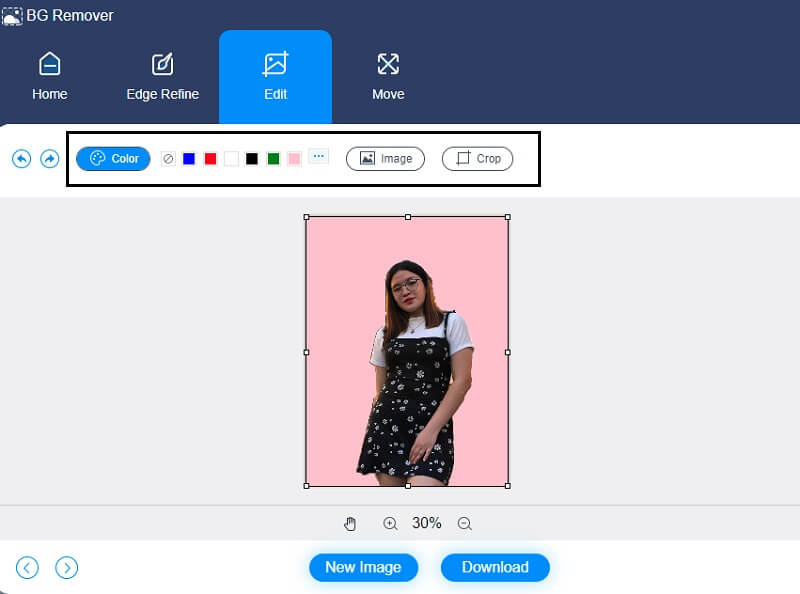Click the Zoom In magnifier icon
Screen dimensions: 800x594
coord(390,523)
